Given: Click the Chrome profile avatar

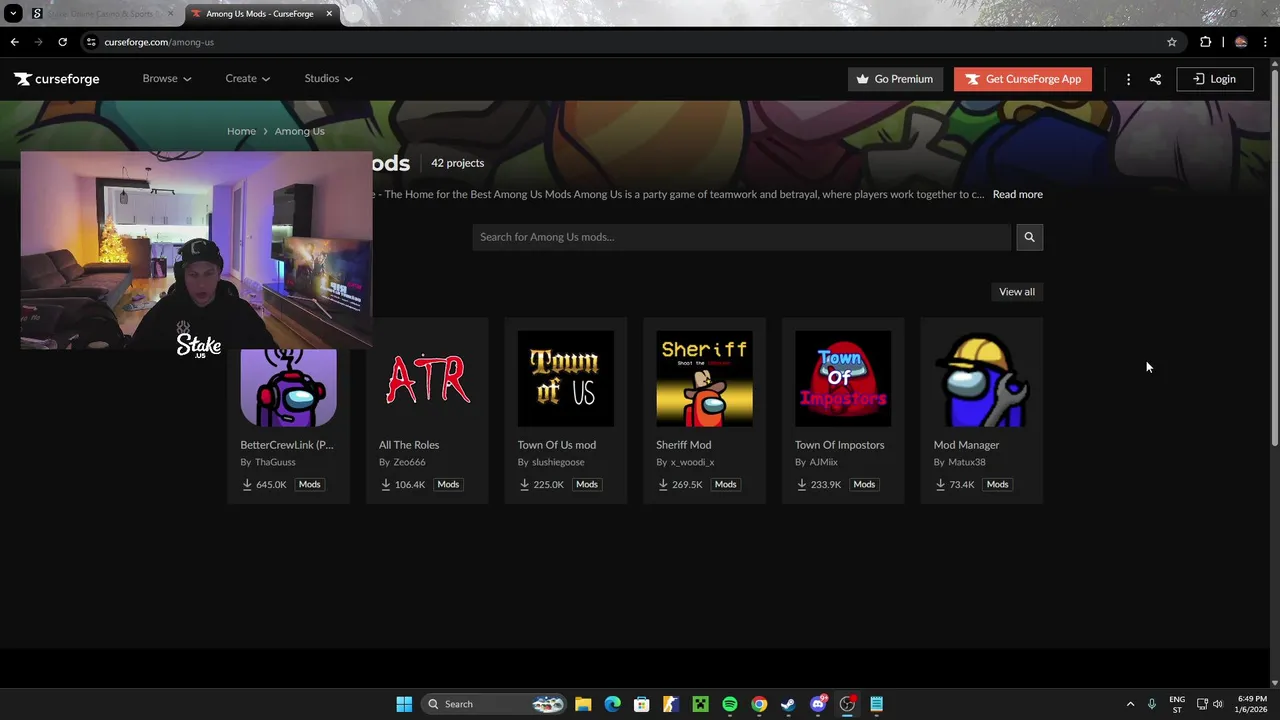Looking at the screenshot, I should 1241,42.
